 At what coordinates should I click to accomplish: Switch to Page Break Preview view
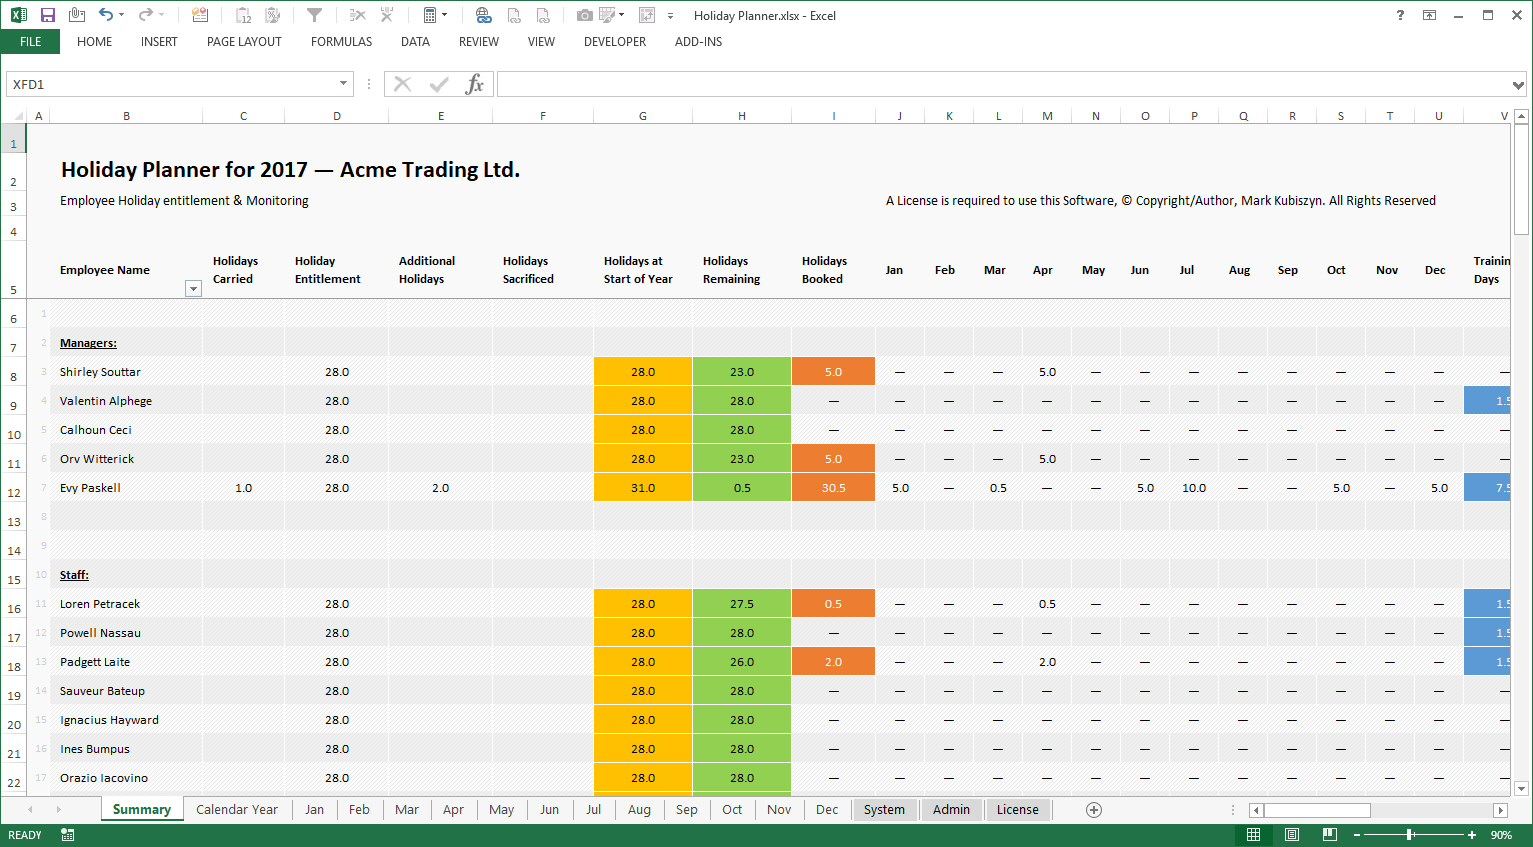click(1329, 835)
